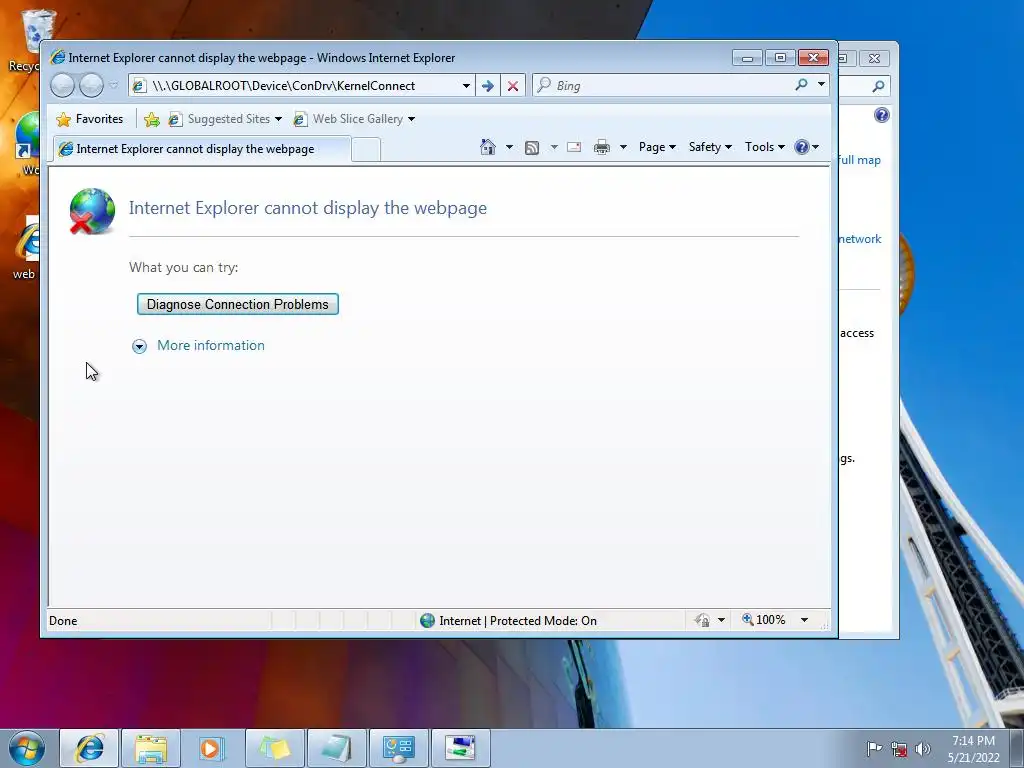
Task: Click the status bar privacy lock icon
Action: [703, 620]
